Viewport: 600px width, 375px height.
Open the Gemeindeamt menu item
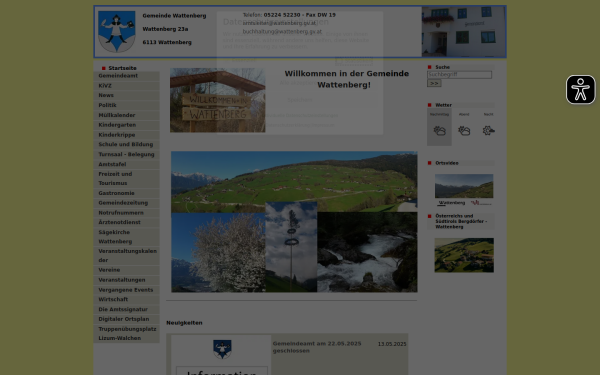[x=126, y=76]
